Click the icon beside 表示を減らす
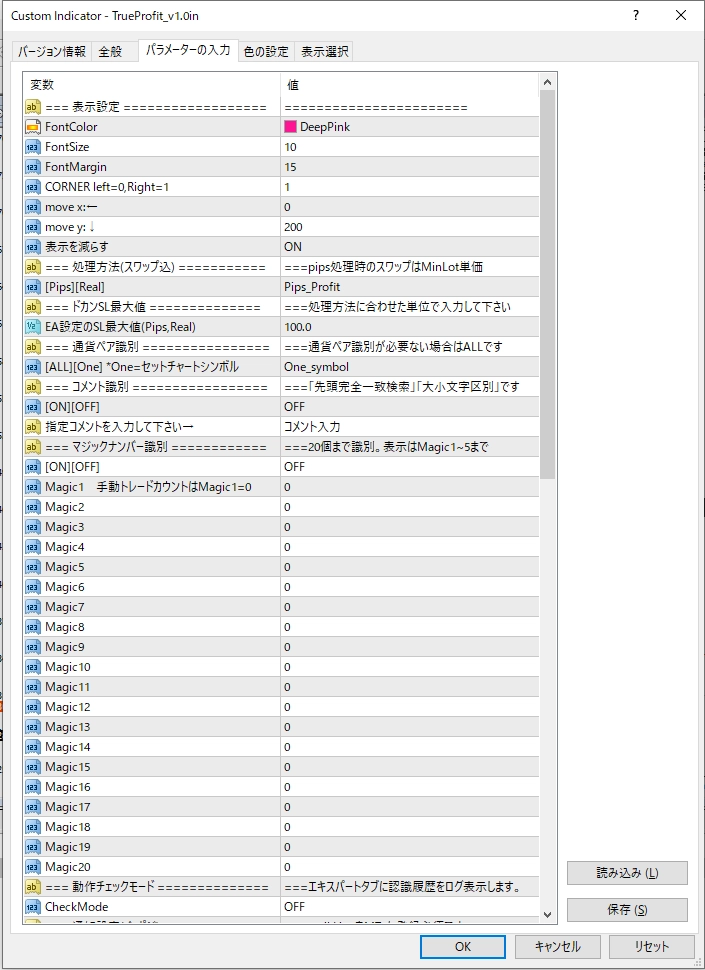Screen dimensions: 705x970 33,247
